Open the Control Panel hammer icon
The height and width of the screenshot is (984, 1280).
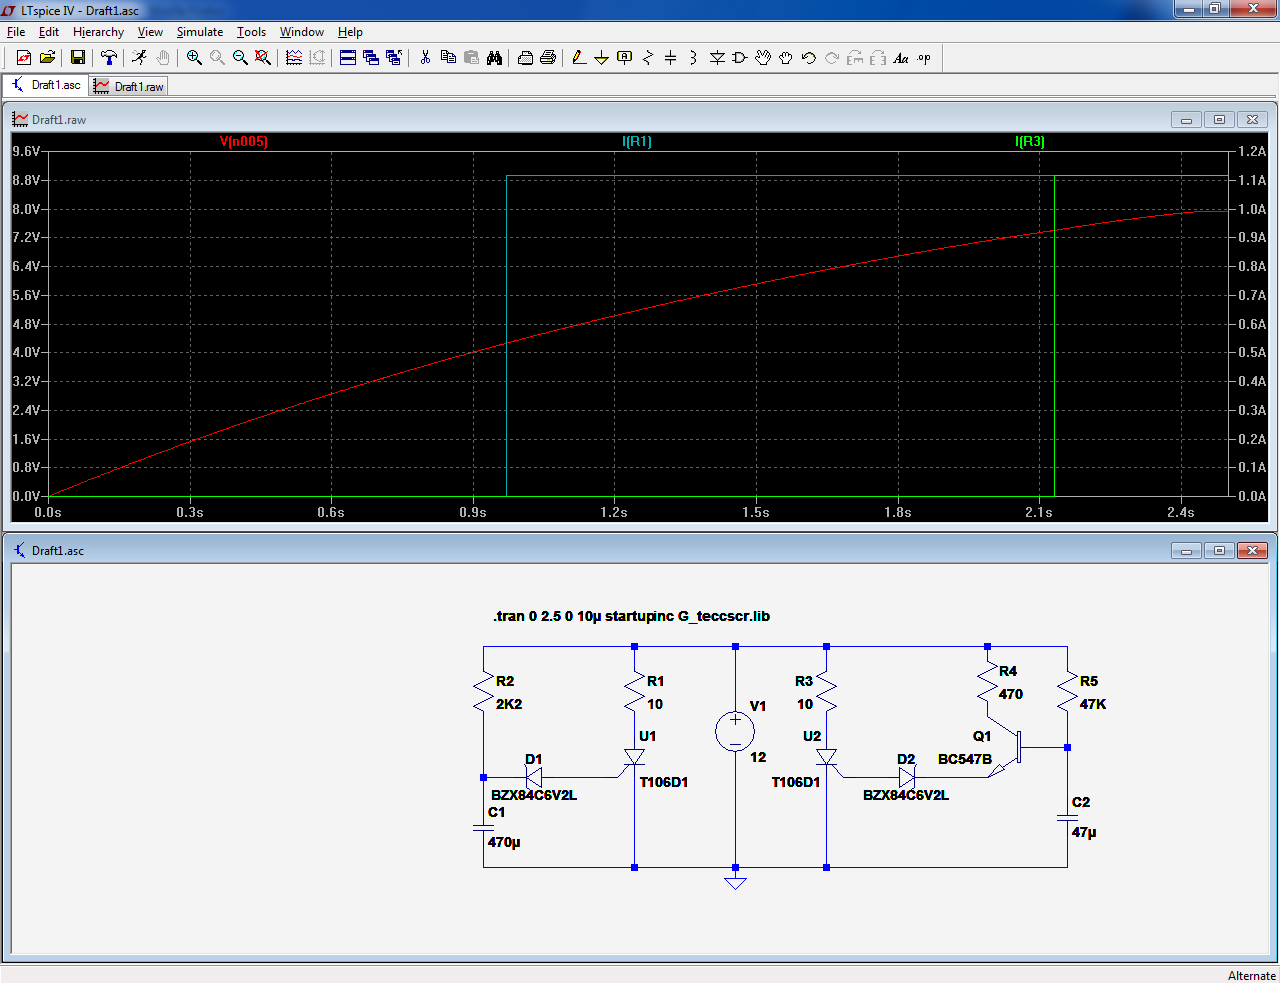(x=109, y=58)
